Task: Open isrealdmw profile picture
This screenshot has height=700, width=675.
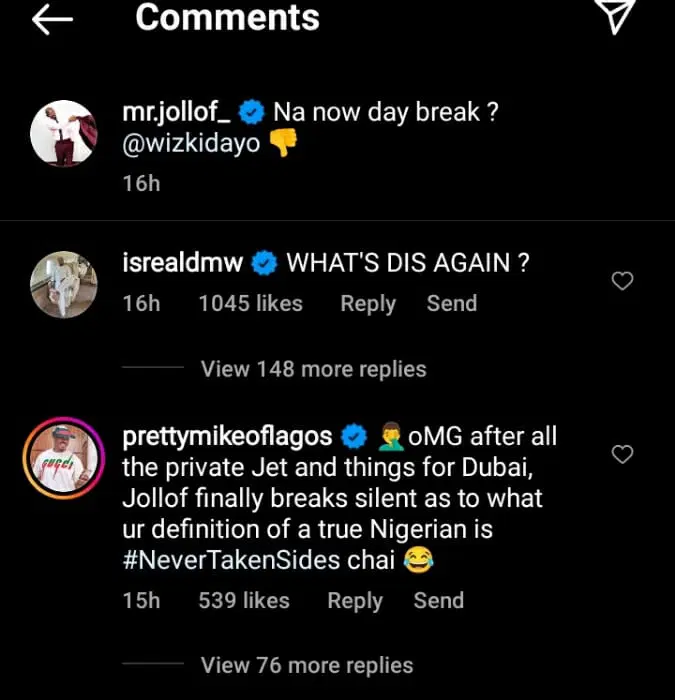Action: pos(63,284)
